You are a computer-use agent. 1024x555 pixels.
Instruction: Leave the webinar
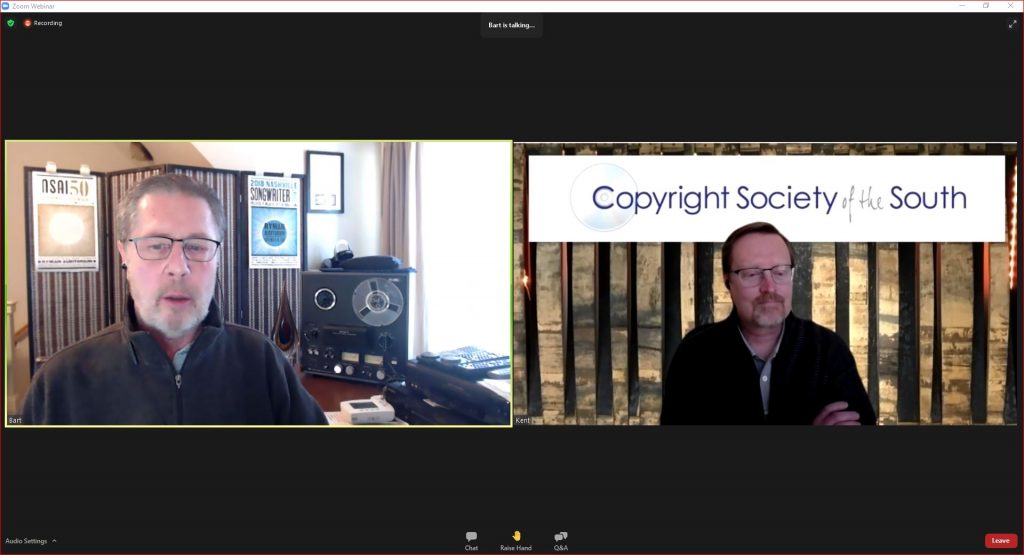1000,540
